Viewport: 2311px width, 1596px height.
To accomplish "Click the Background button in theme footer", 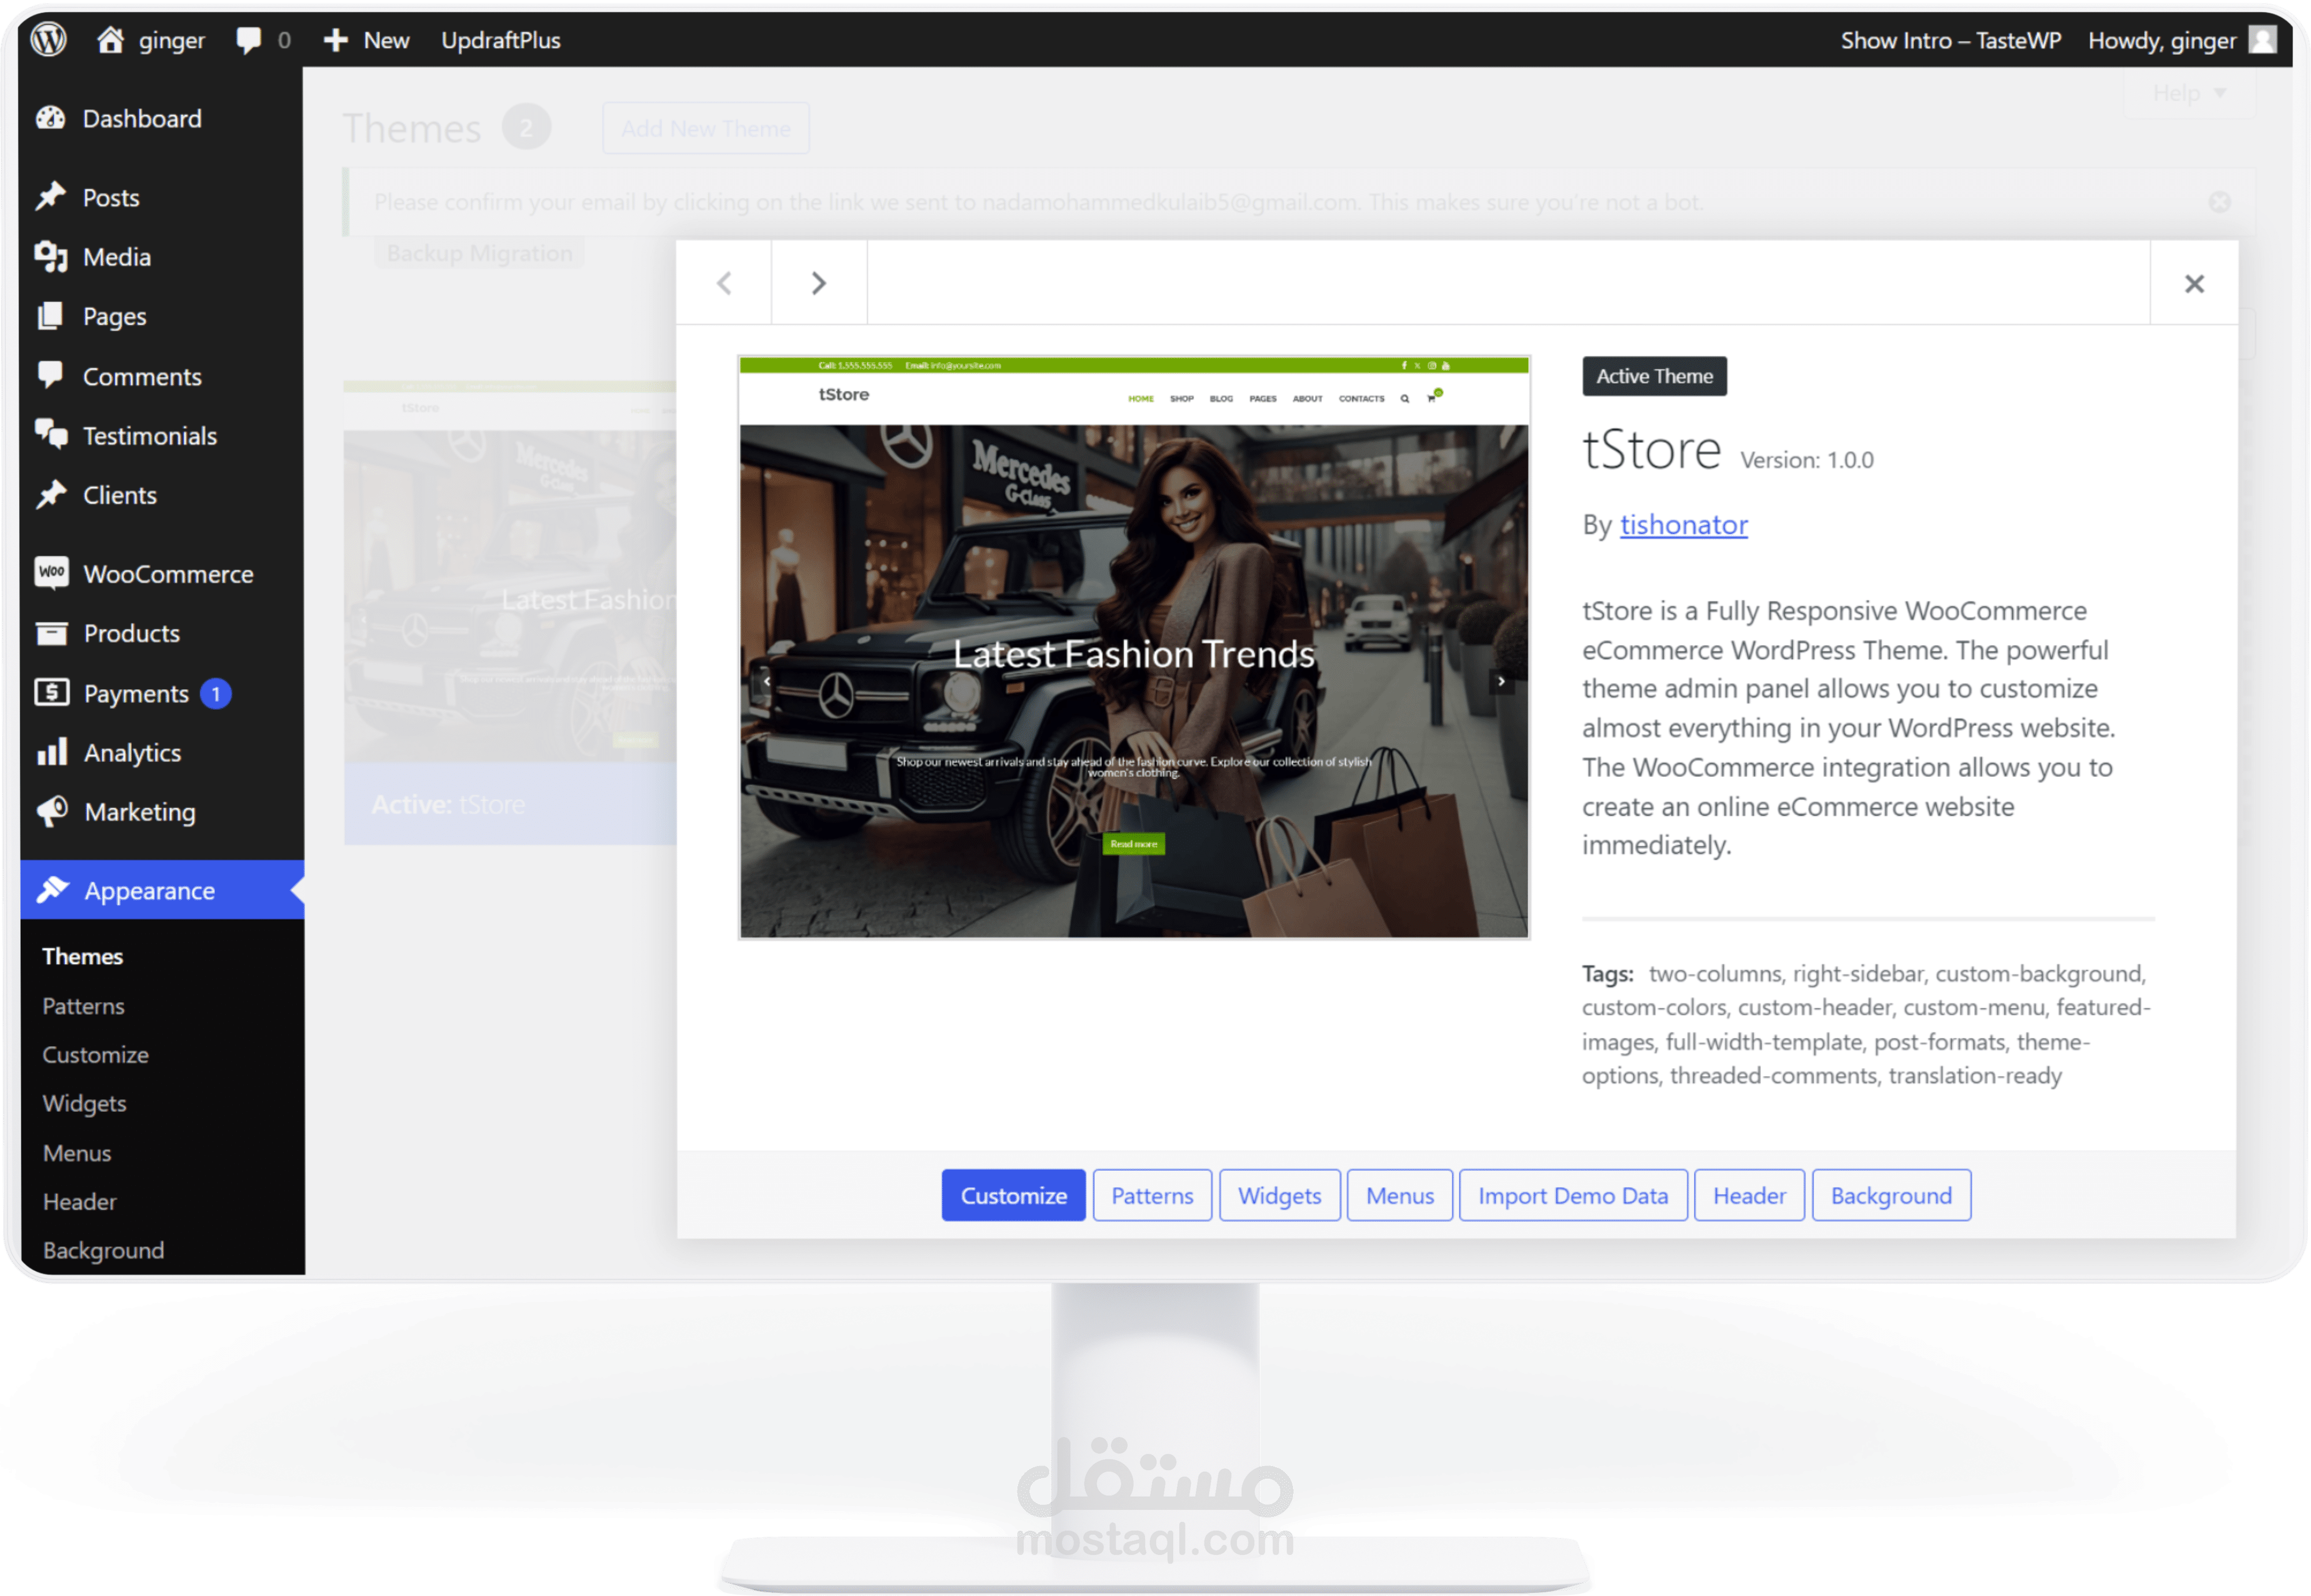I will pyautogui.click(x=1891, y=1195).
